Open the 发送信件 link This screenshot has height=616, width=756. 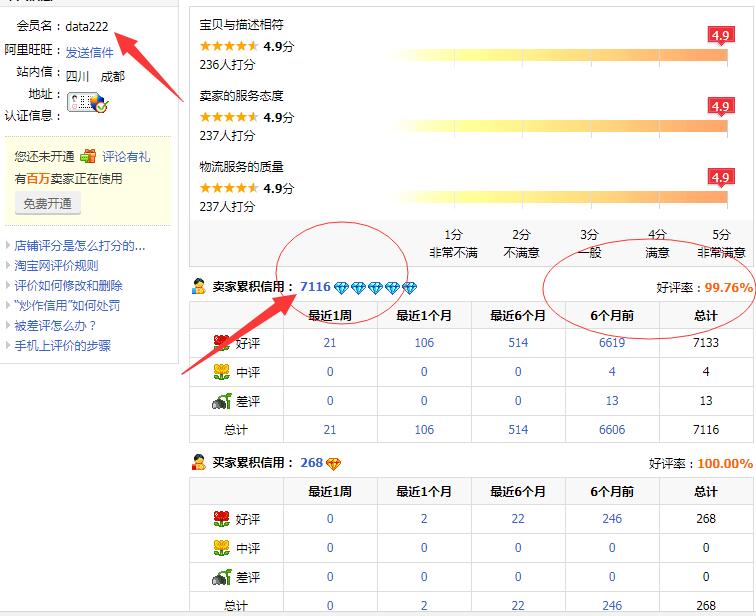[90, 53]
